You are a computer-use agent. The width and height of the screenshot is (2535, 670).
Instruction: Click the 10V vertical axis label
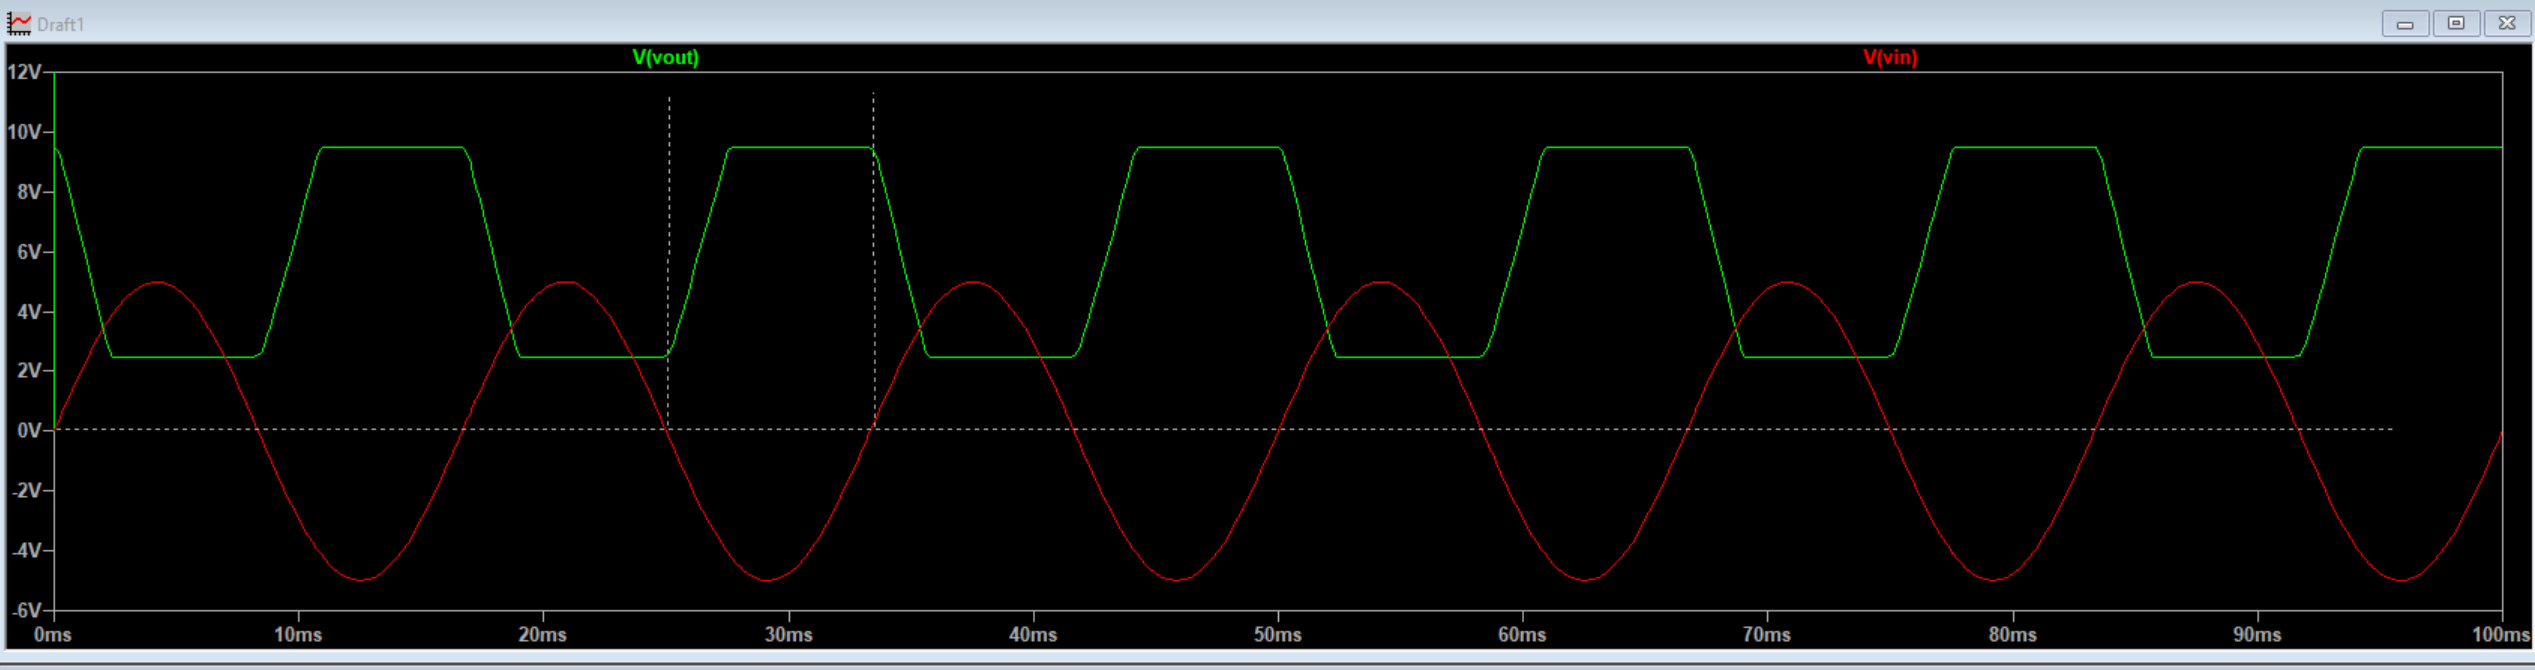[x=24, y=132]
